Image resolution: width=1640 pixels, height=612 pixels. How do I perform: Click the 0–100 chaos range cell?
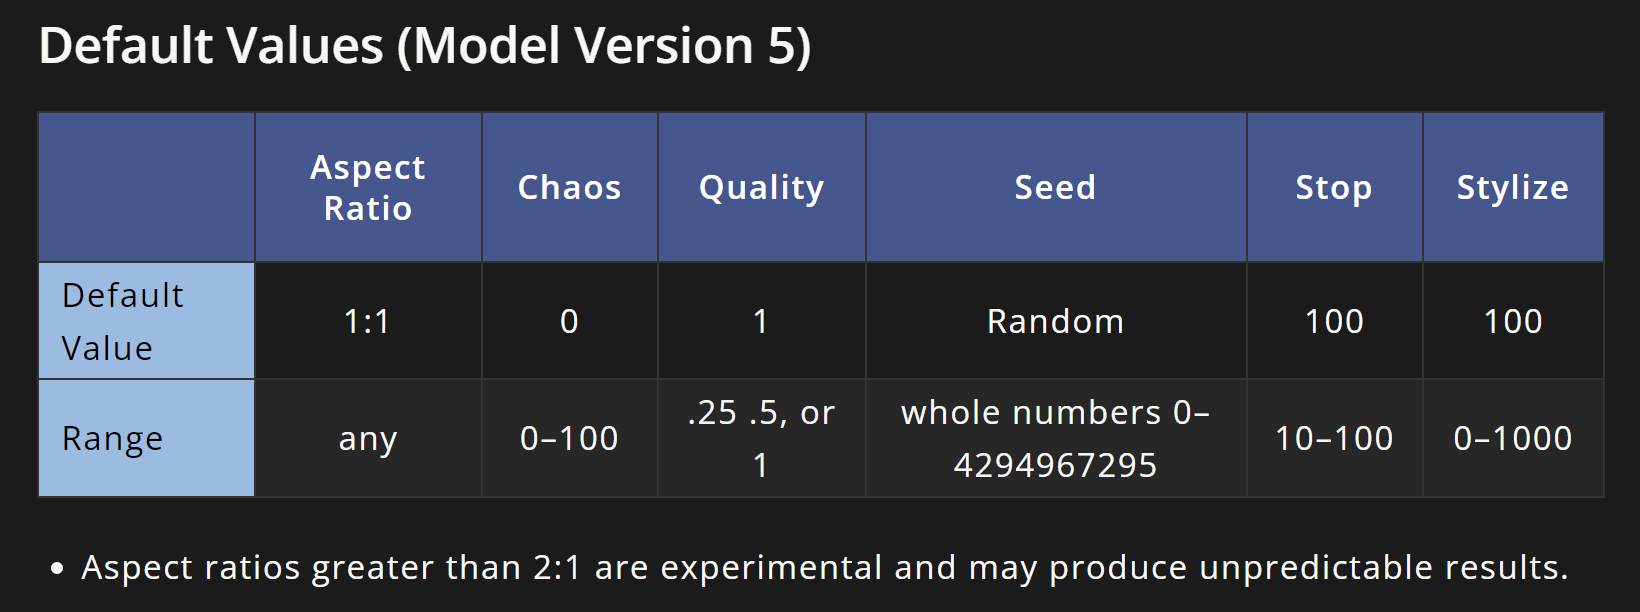point(569,438)
